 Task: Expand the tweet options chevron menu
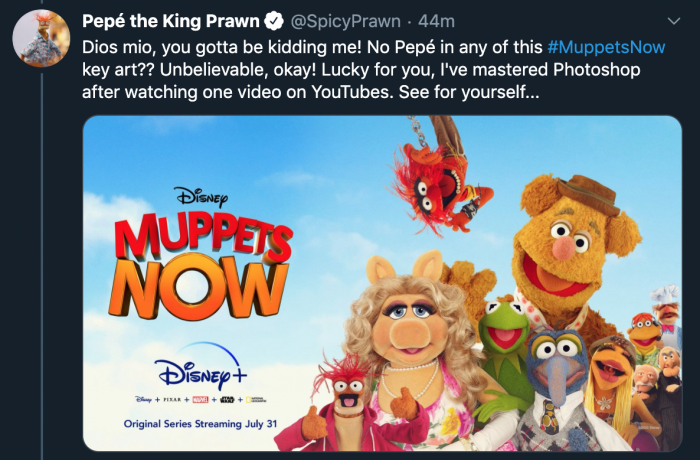pyautogui.click(x=674, y=21)
